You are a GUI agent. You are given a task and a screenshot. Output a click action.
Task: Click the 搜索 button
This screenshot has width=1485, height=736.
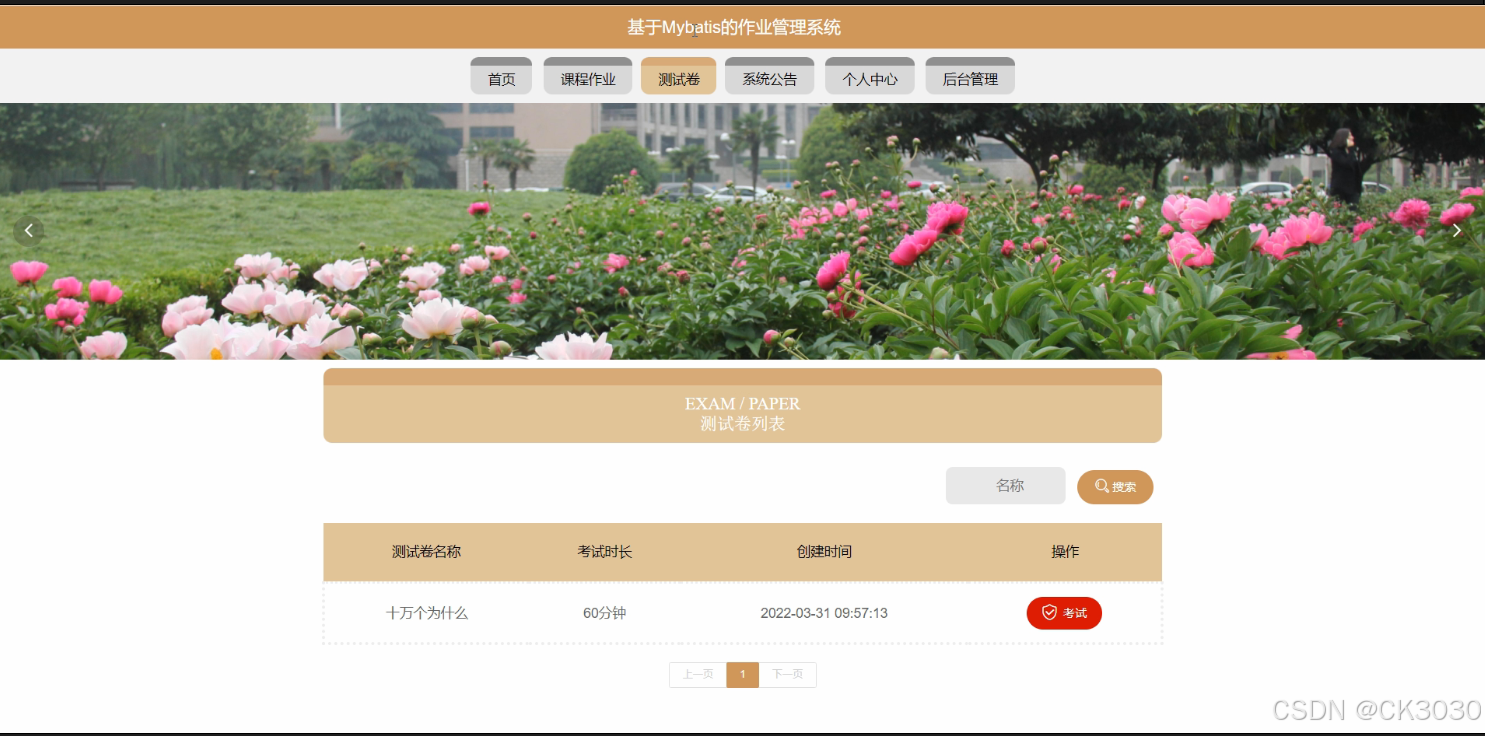point(1115,486)
